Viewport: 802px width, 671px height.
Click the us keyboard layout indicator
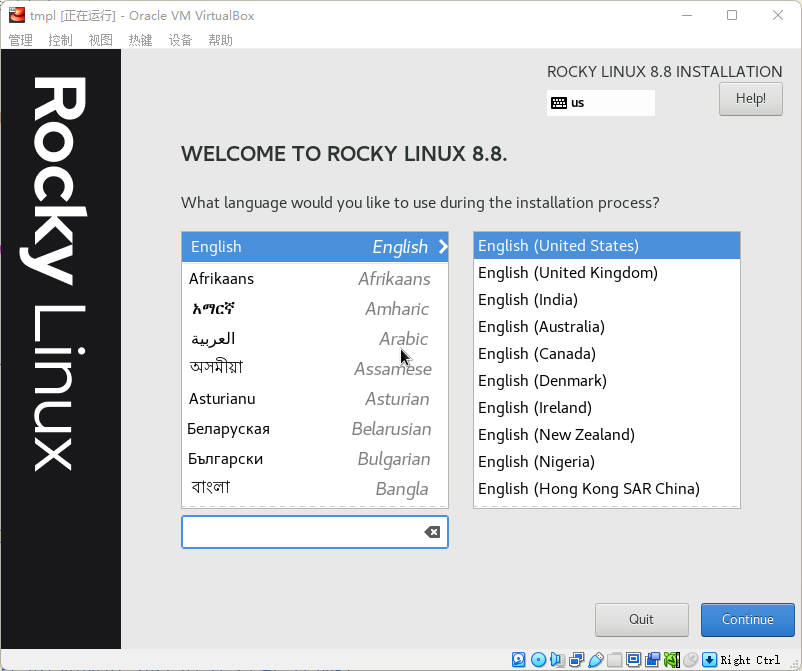[600, 103]
